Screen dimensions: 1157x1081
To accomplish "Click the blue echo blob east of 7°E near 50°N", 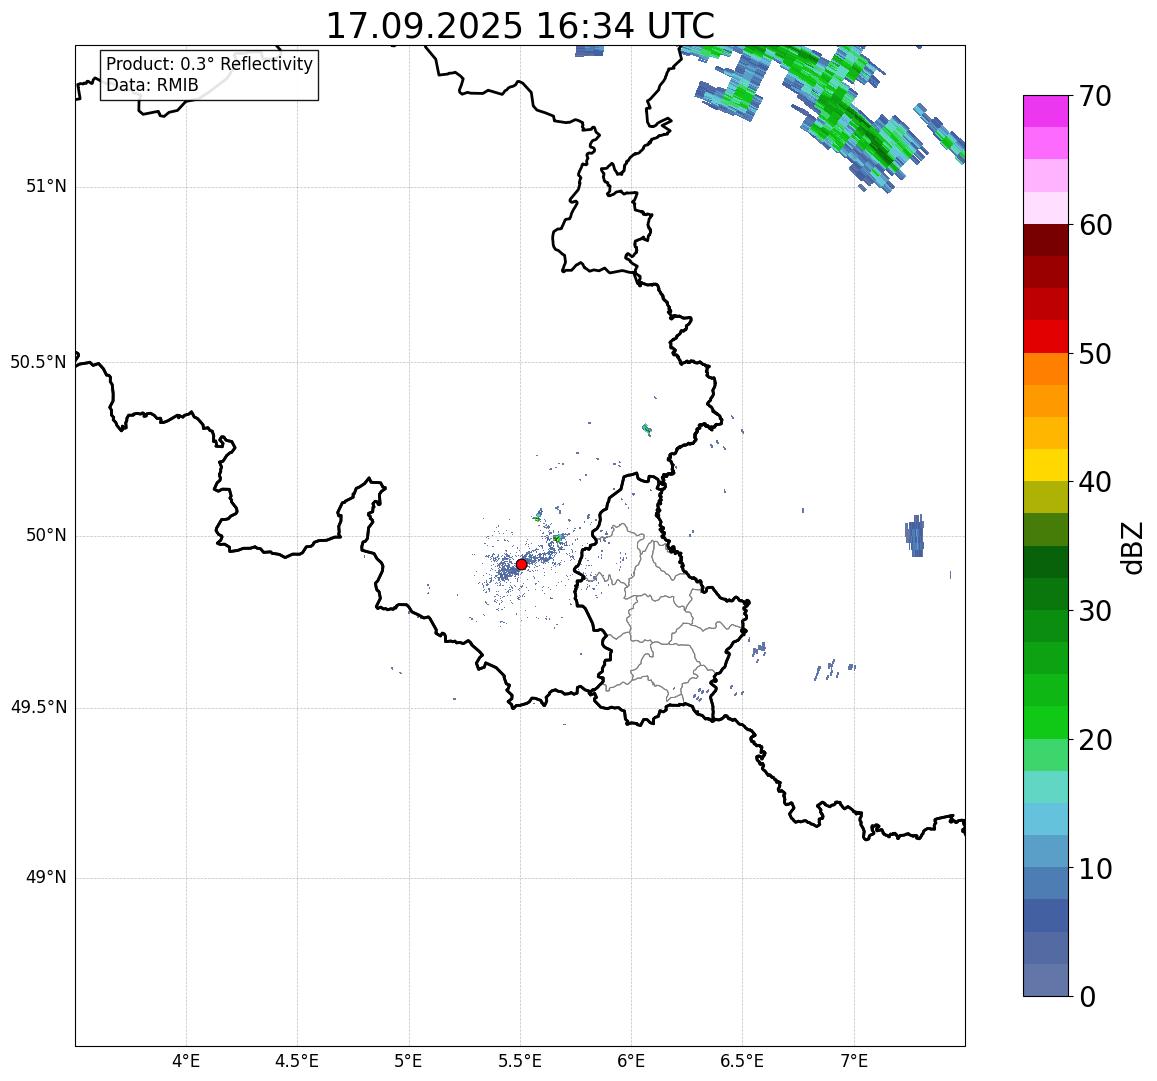I will coord(915,536).
